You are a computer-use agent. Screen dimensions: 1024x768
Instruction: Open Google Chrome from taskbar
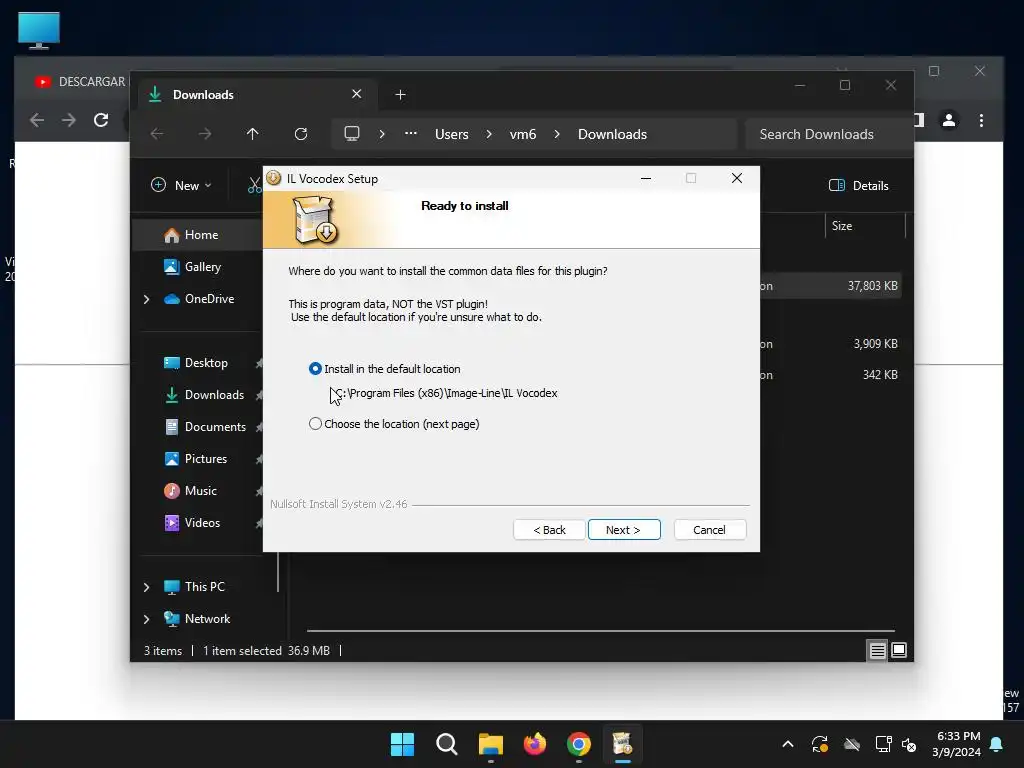(579, 744)
